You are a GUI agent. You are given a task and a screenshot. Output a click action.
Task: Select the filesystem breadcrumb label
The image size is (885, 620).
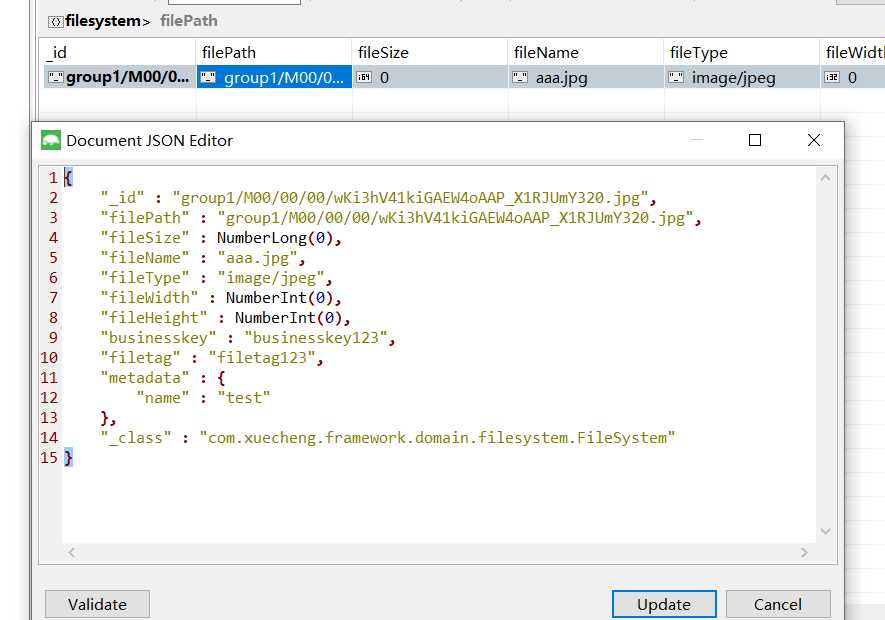(103, 21)
